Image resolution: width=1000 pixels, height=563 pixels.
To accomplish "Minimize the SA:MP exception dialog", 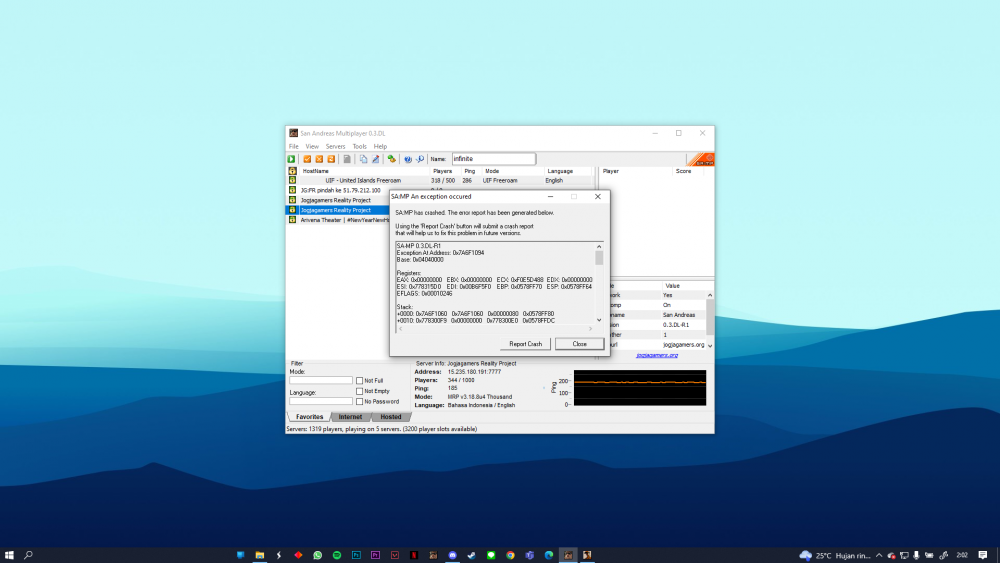I will point(550,196).
